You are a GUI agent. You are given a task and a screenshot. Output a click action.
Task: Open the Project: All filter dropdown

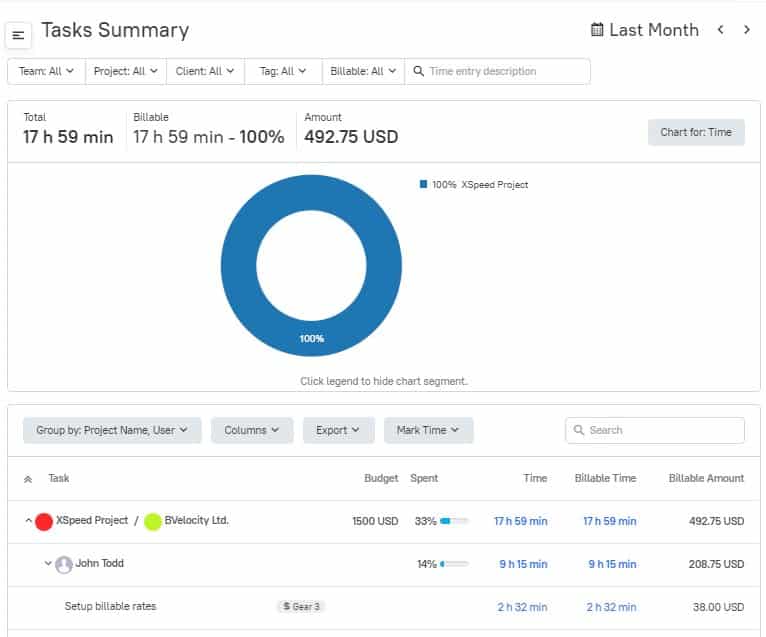(126, 71)
